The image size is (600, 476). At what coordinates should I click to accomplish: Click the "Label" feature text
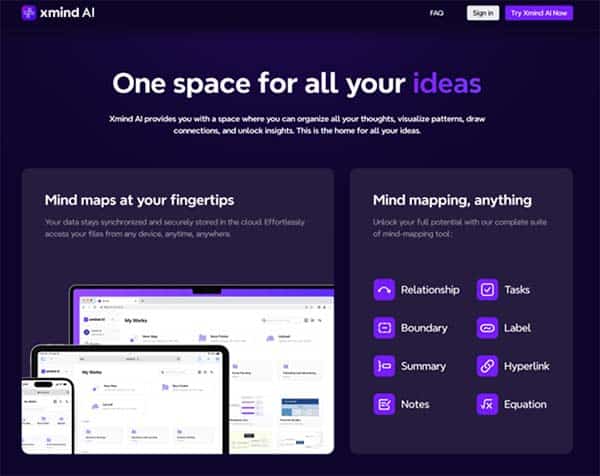click(517, 328)
